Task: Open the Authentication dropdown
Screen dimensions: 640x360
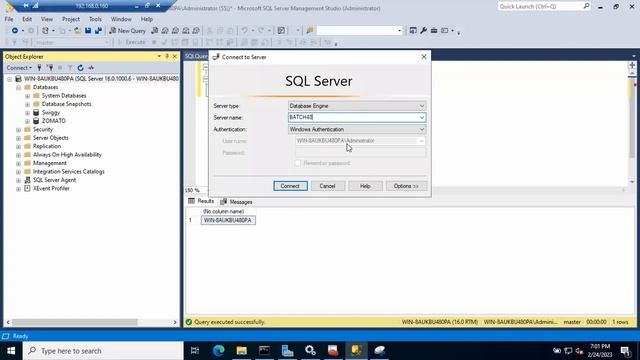Action: (422, 129)
